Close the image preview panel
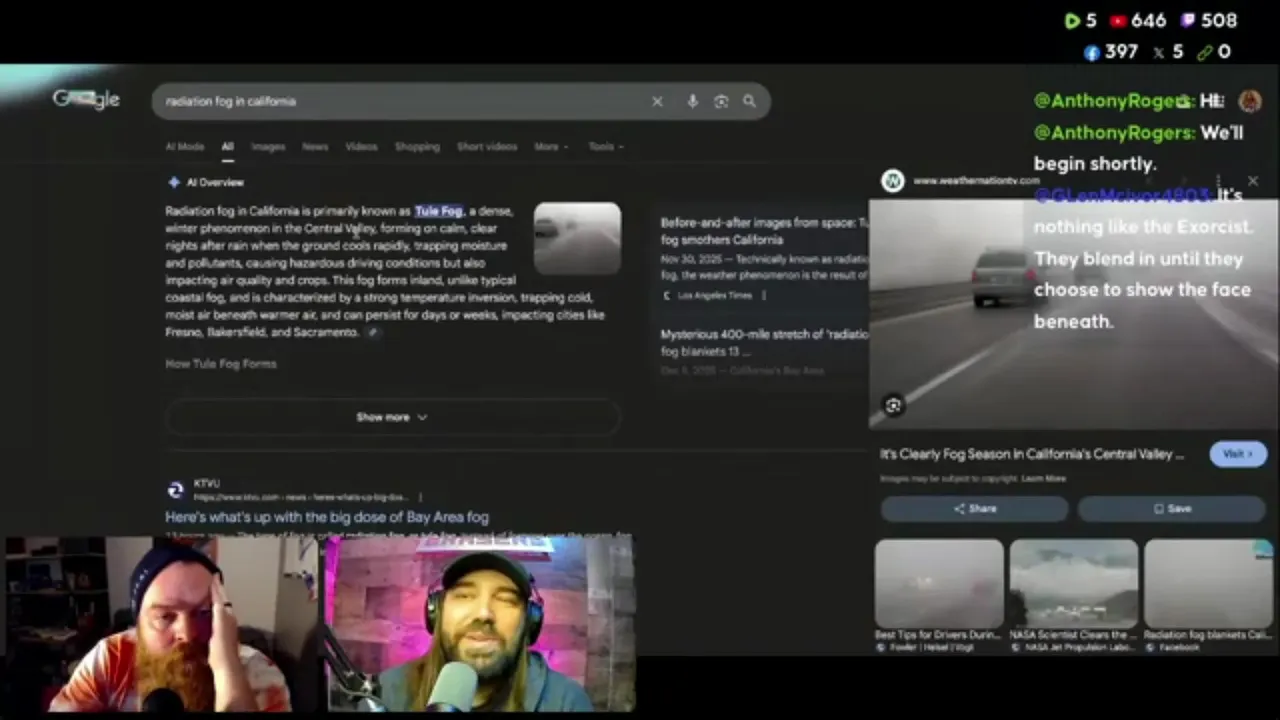 click(x=1253, y=181)
